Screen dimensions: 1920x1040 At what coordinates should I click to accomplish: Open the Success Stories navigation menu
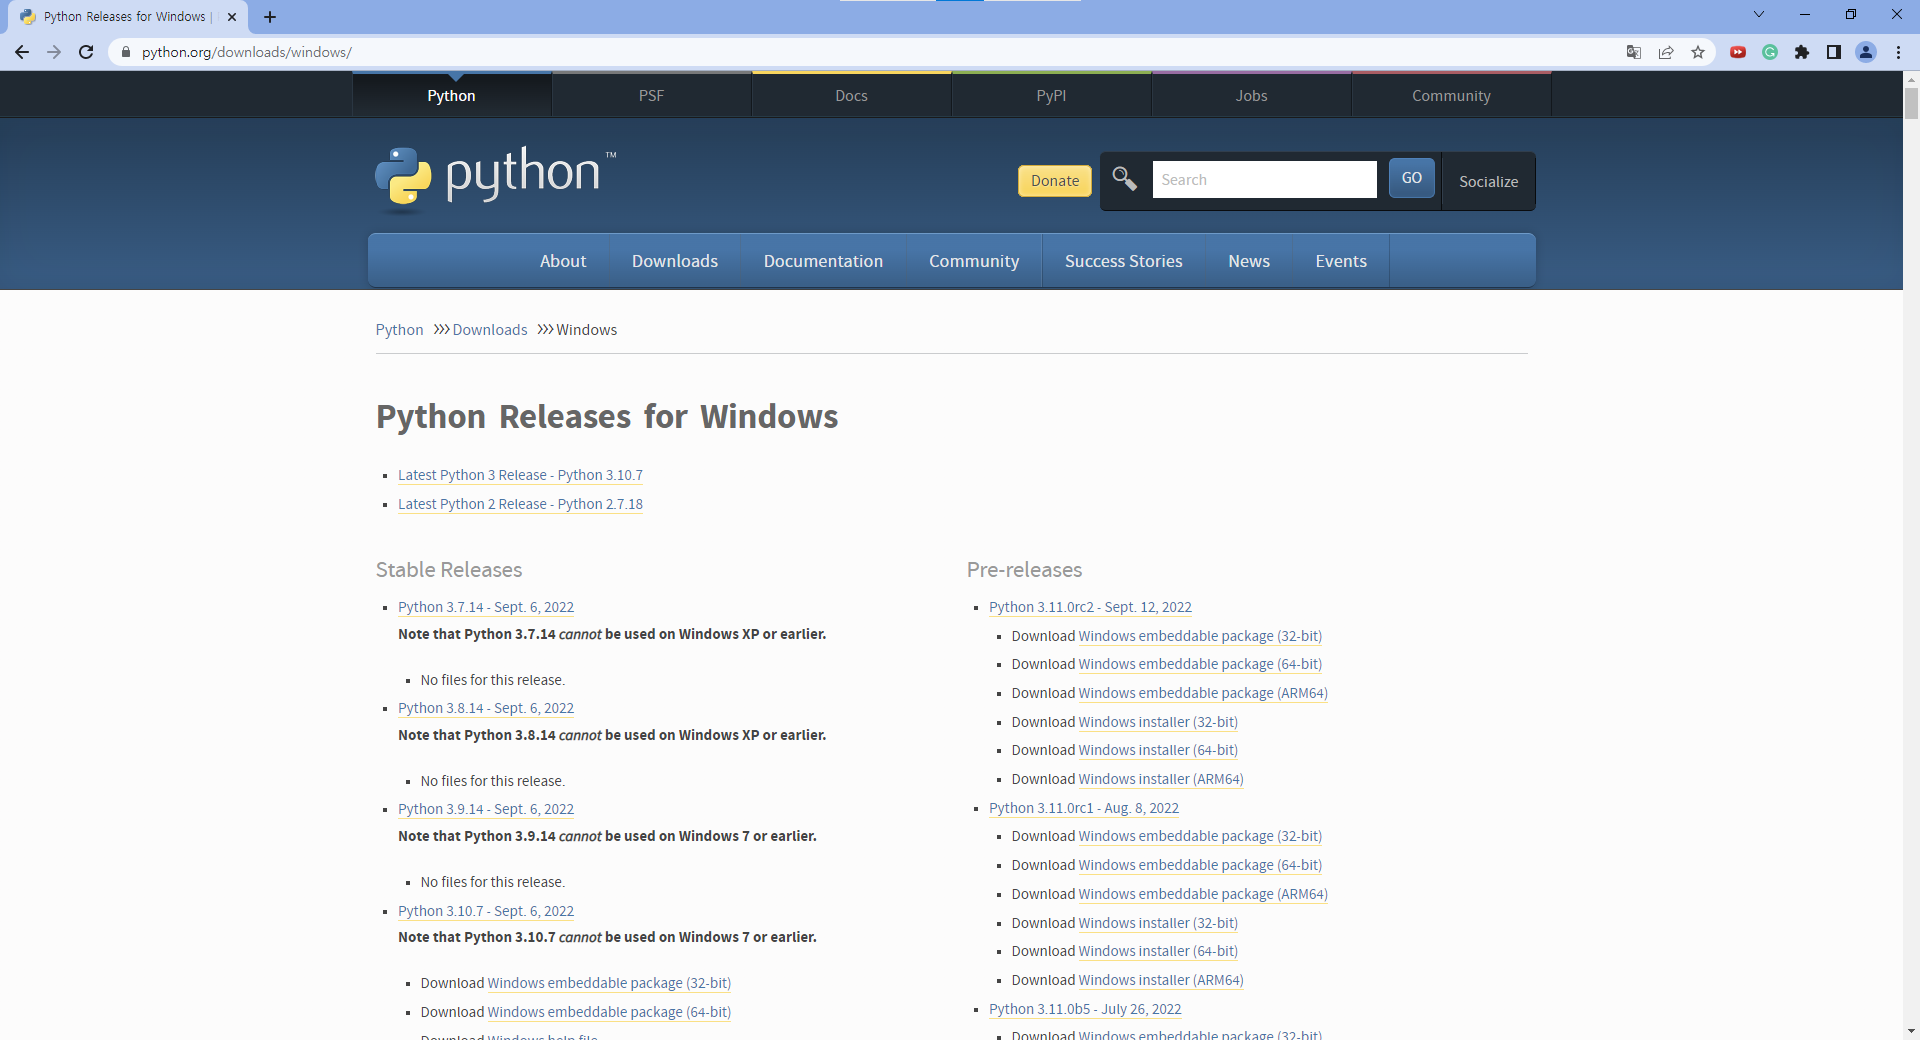[x=1124, y=261]
